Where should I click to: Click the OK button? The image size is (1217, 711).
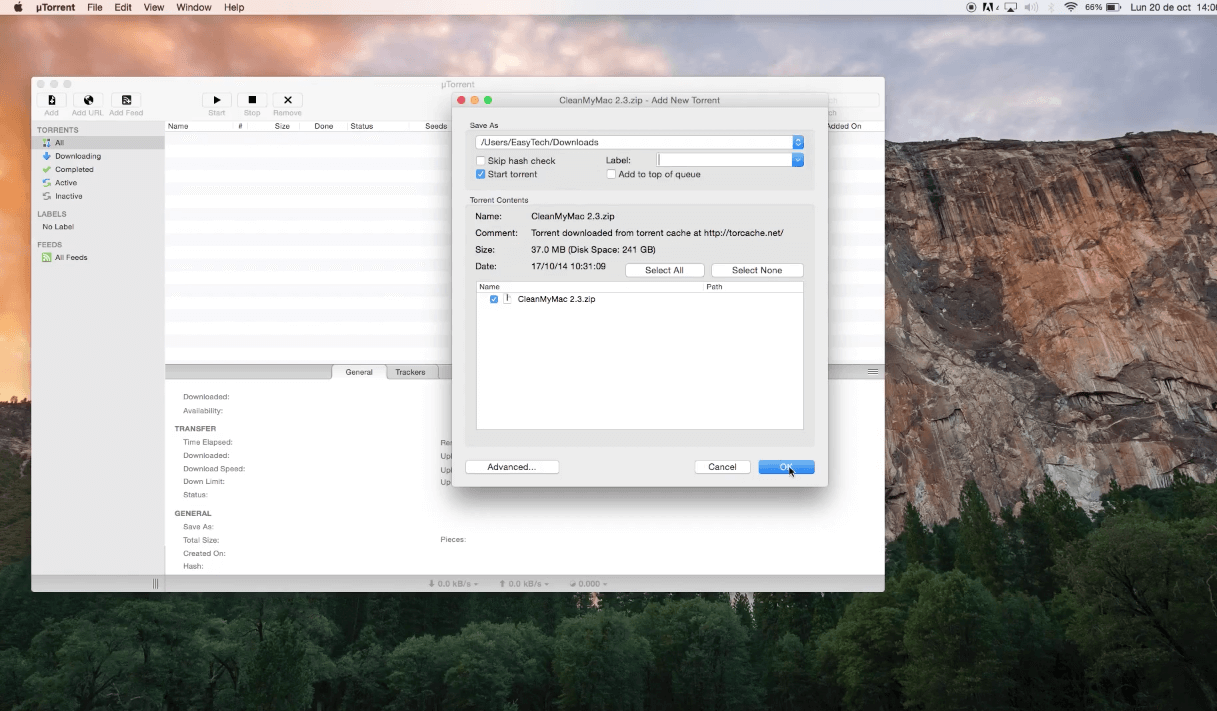(786, 467)
